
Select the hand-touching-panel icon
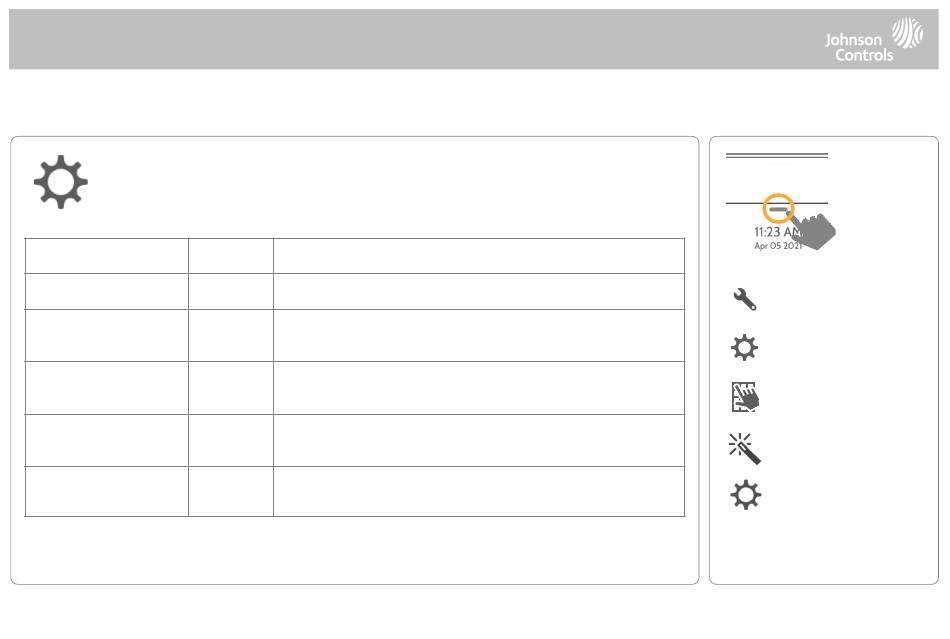tap(745, 397)
